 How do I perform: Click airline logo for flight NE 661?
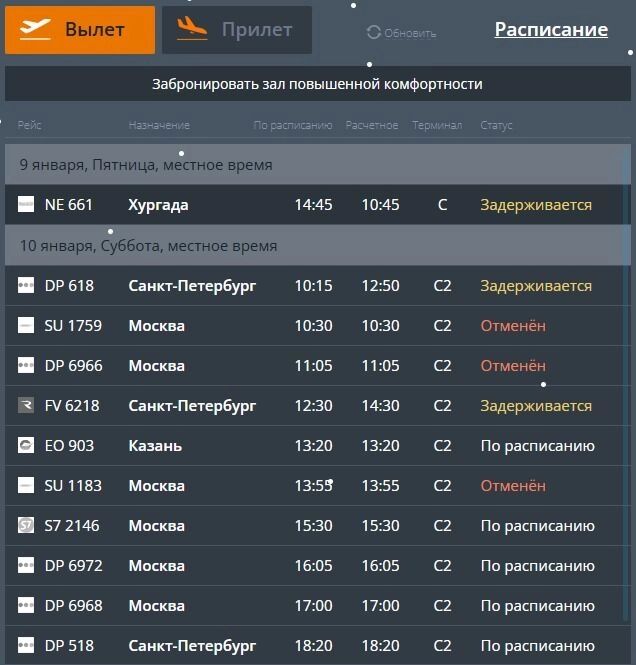click(x=26, y=205)
